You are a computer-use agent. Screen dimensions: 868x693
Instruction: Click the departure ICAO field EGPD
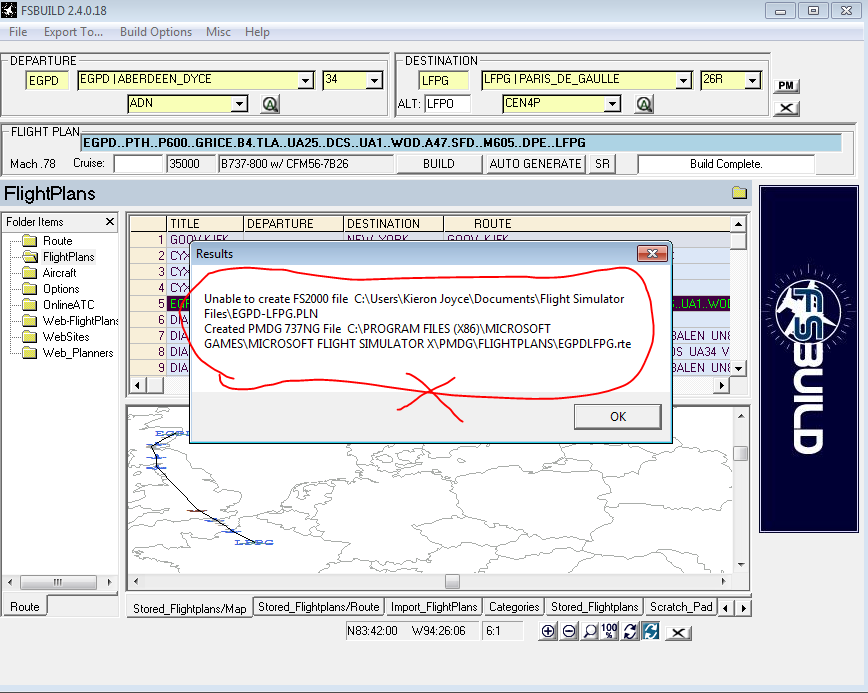click(x=47, y=81)
